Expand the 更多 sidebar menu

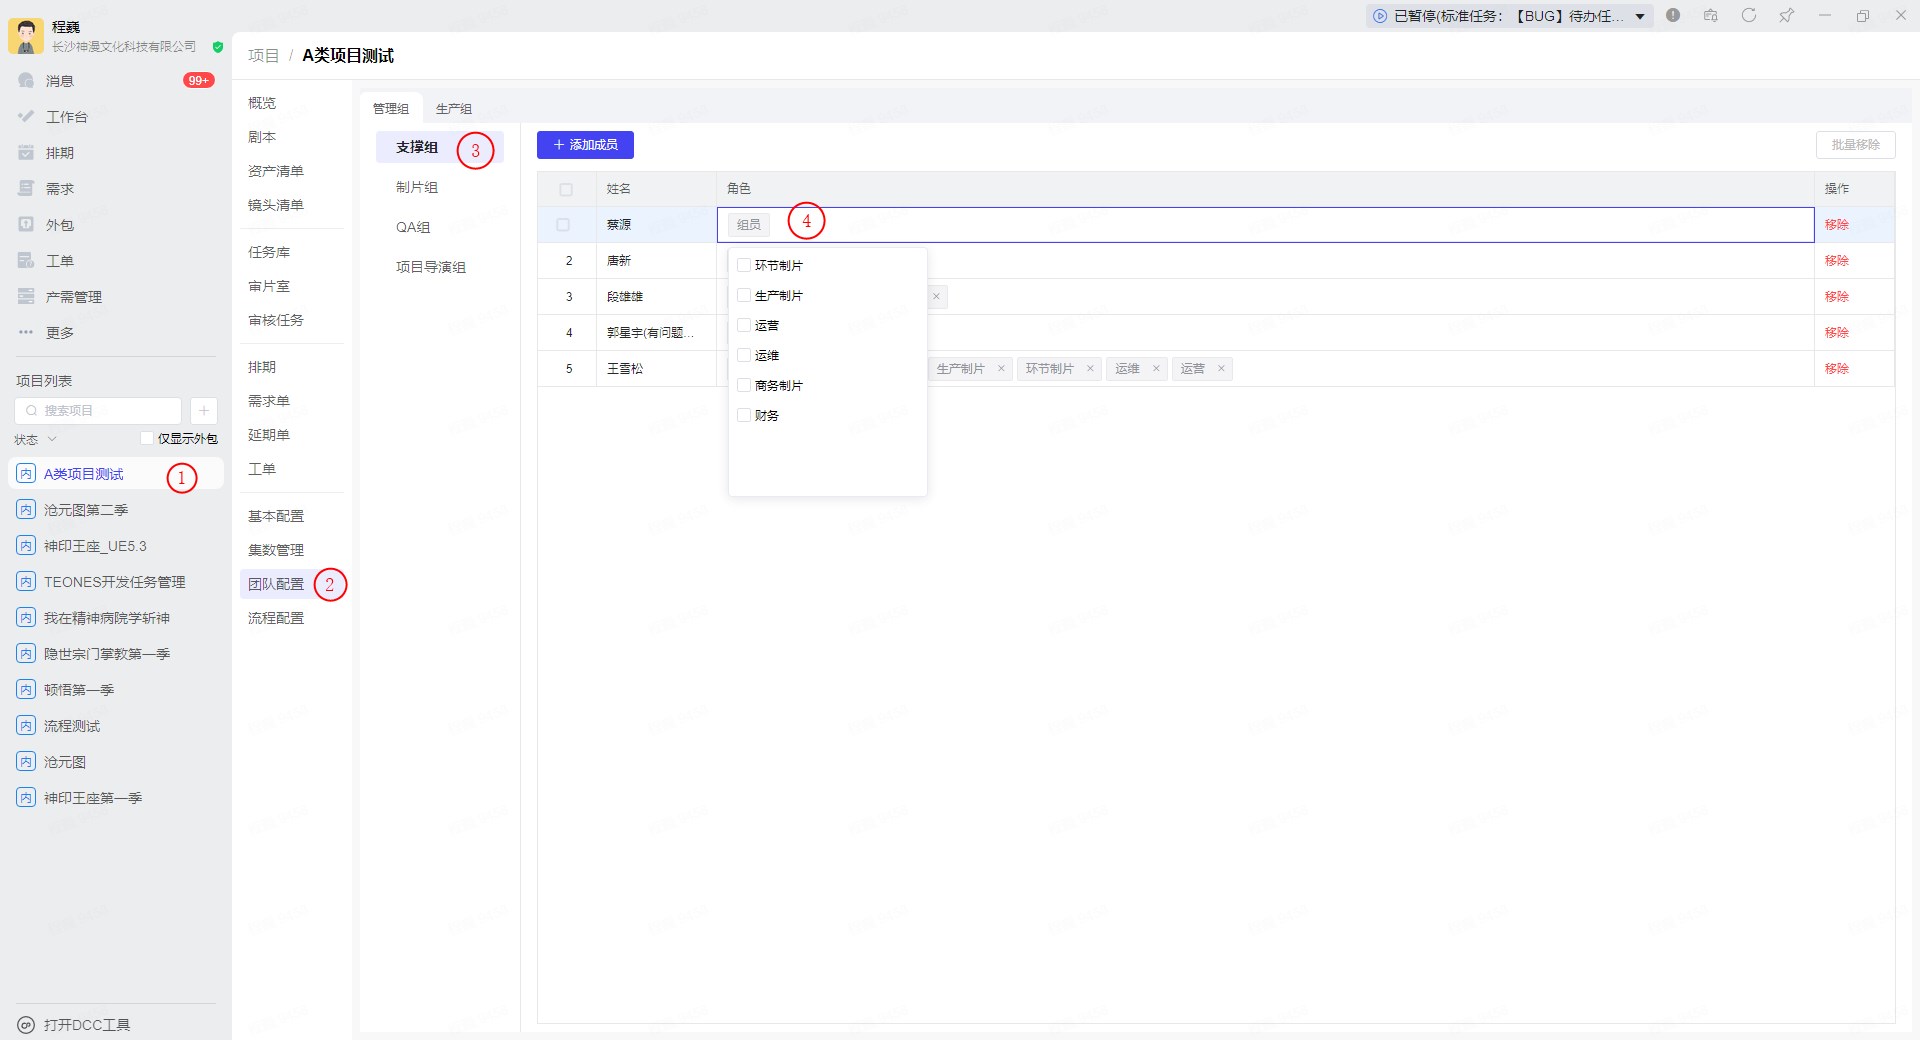point(27,333)
